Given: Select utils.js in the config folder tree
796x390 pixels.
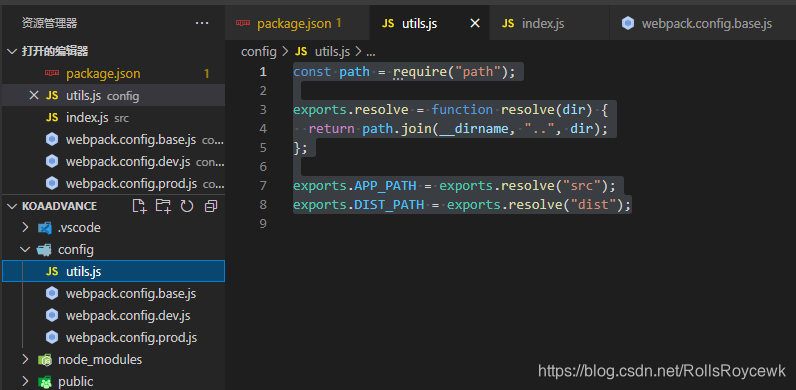Looking at the screenshot, I should pos(114,272).
